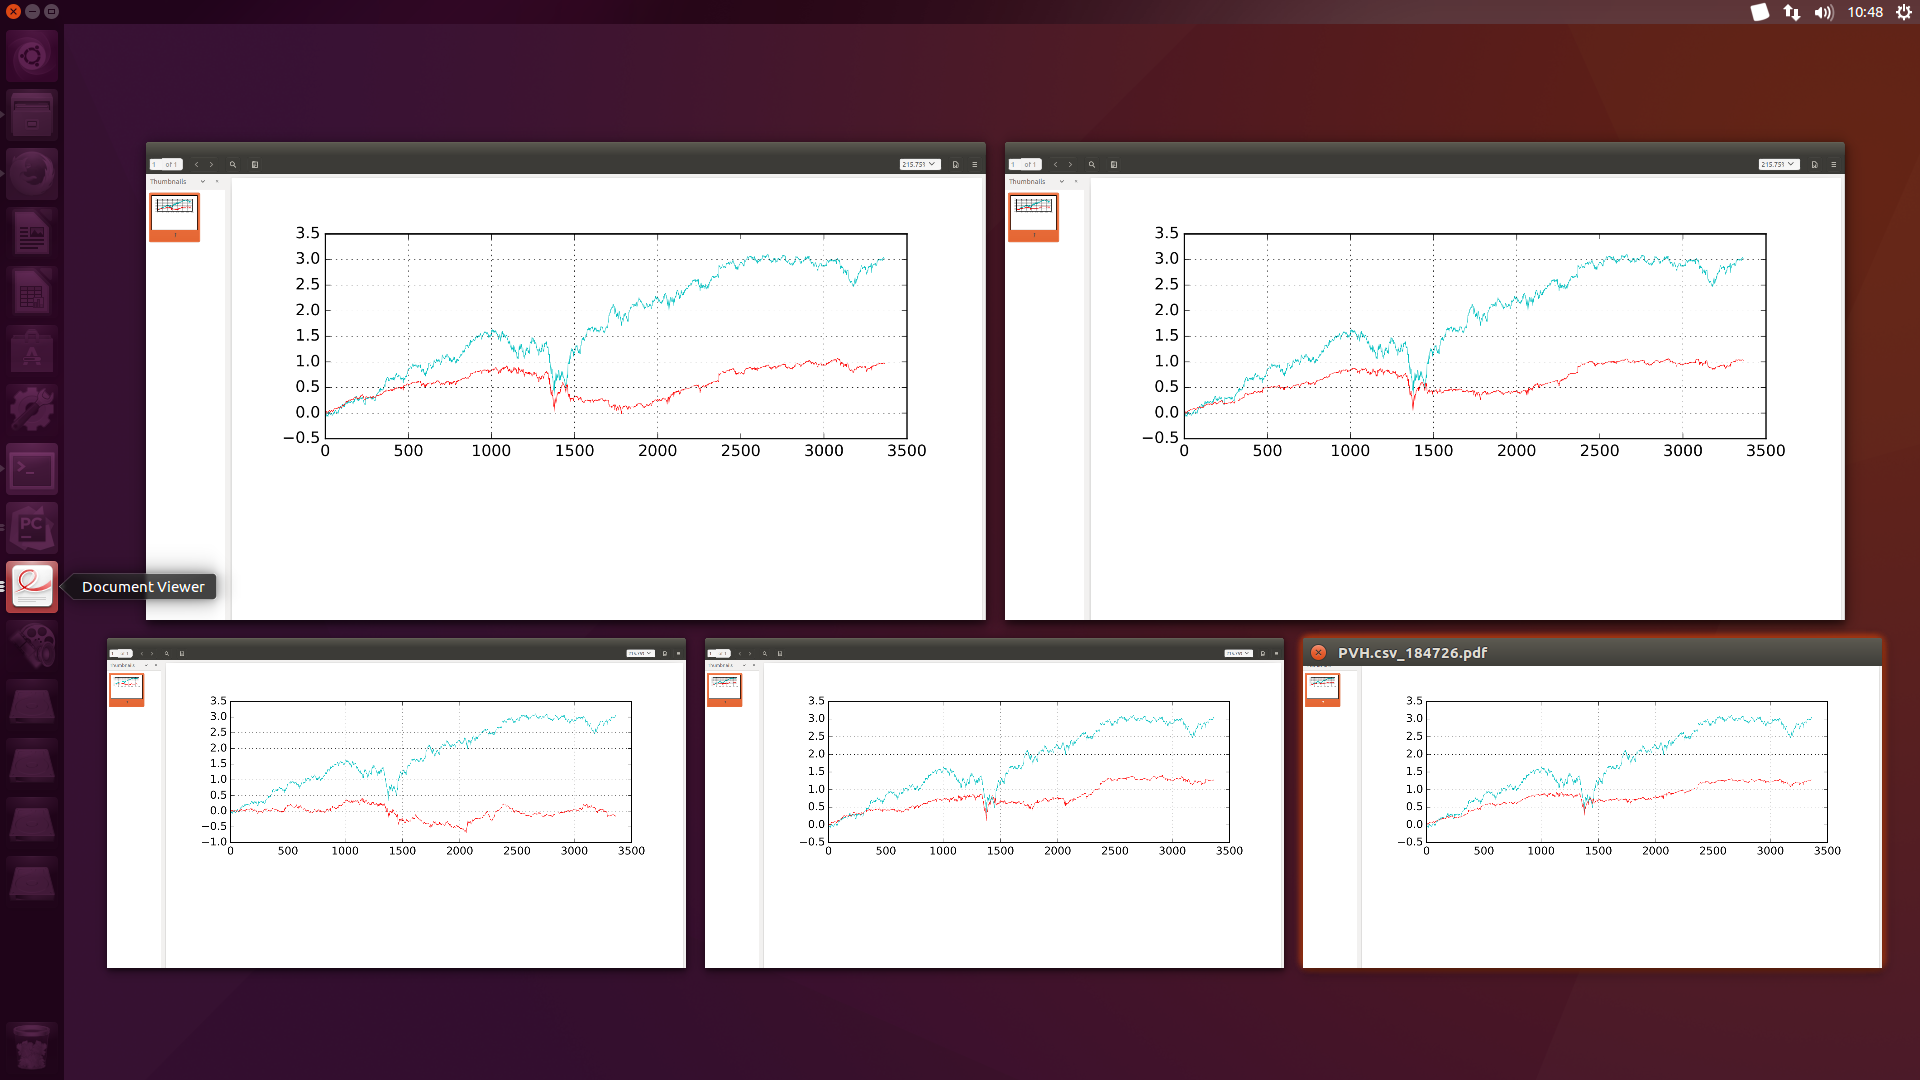
Task: Expand Thumbnails sidebar selector in upper-left viewer
Action: point(202,182)
